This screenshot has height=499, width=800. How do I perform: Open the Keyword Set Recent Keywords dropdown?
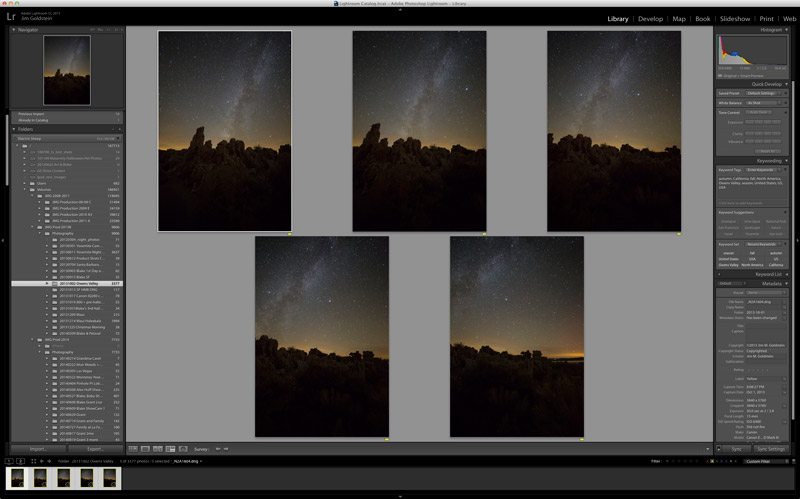point(764,244)
